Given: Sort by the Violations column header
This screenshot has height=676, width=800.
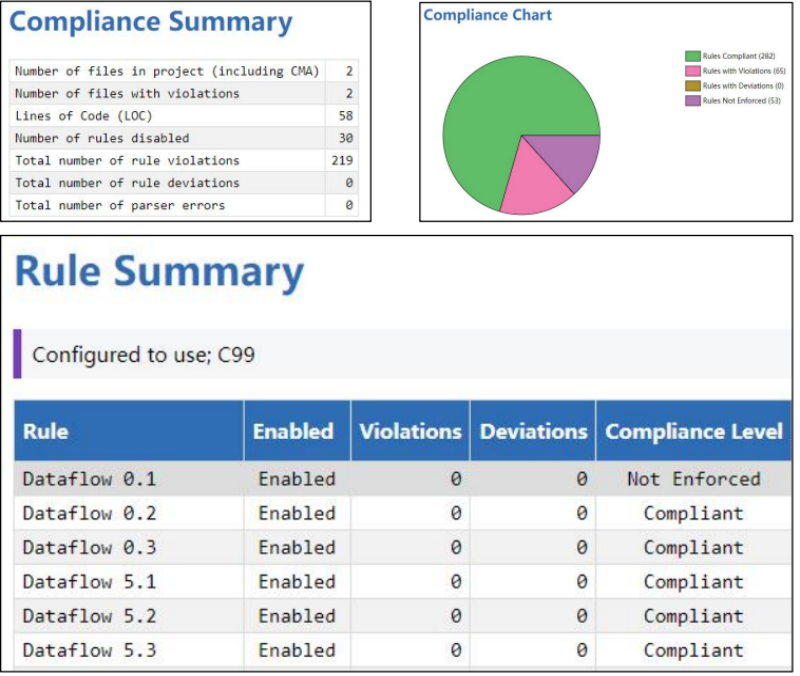Looking at the screenshot, I should tap(410, 432).
